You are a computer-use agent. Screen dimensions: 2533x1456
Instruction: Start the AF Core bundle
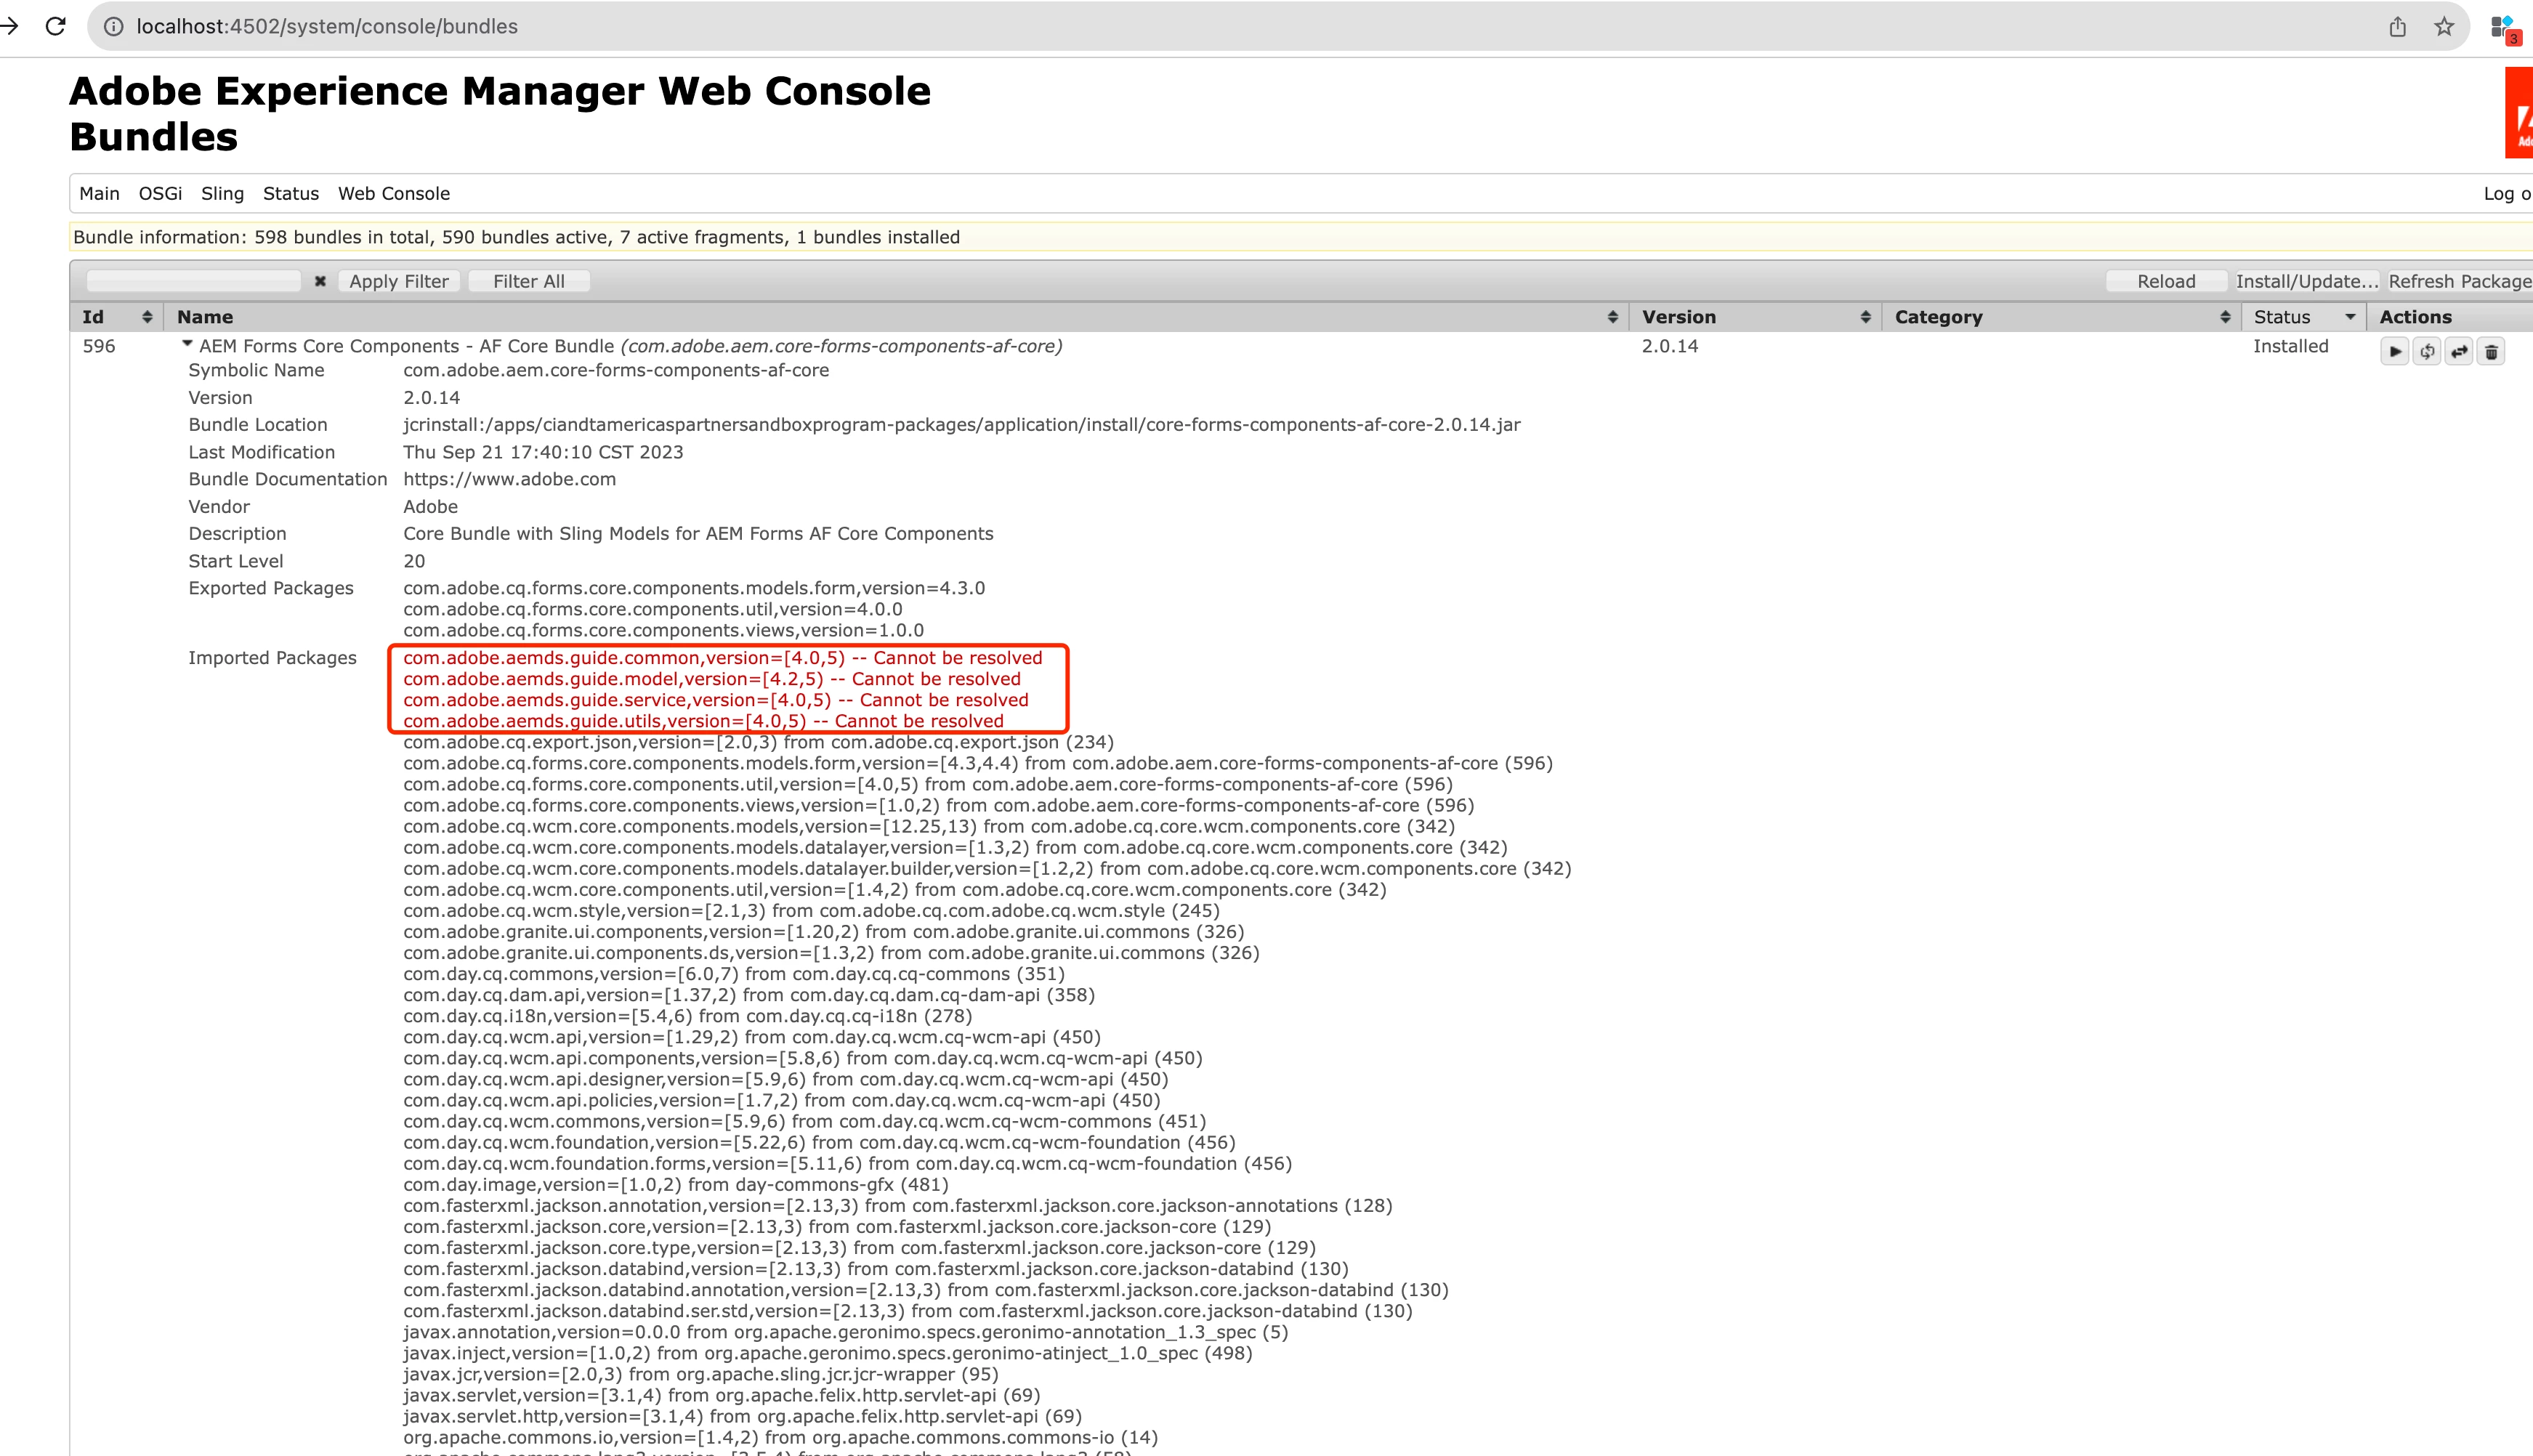click(x=2394, y=351)
